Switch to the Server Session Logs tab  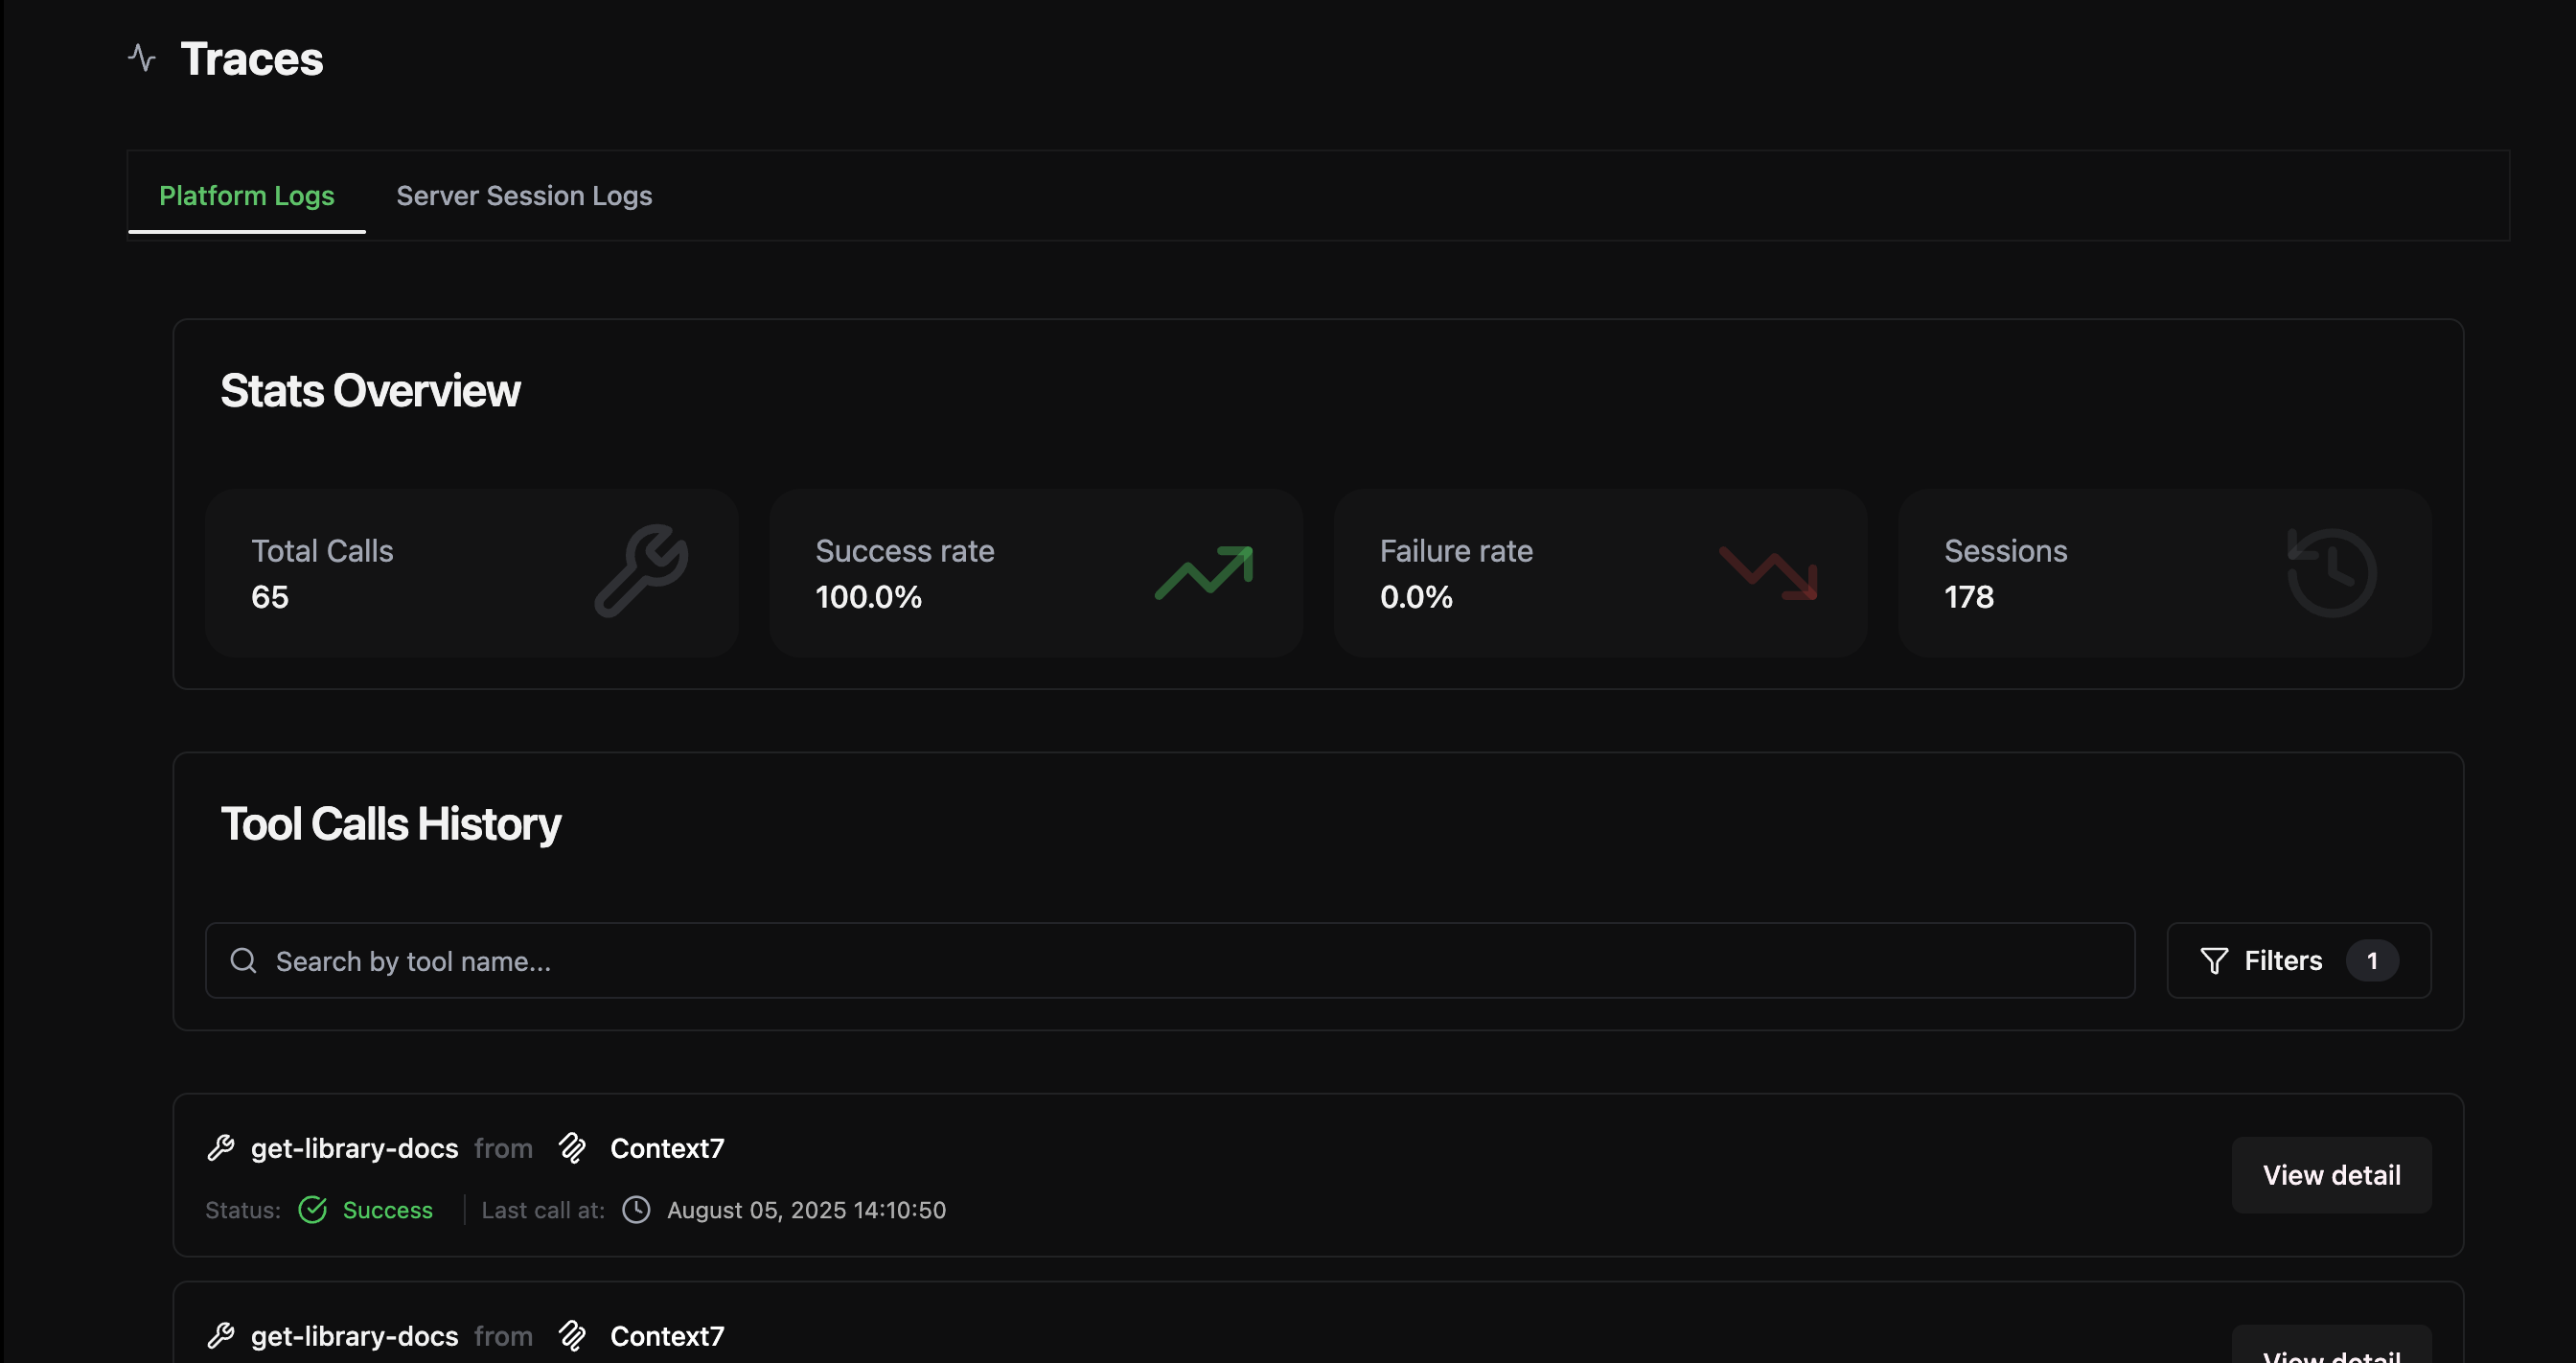point(524,196)
